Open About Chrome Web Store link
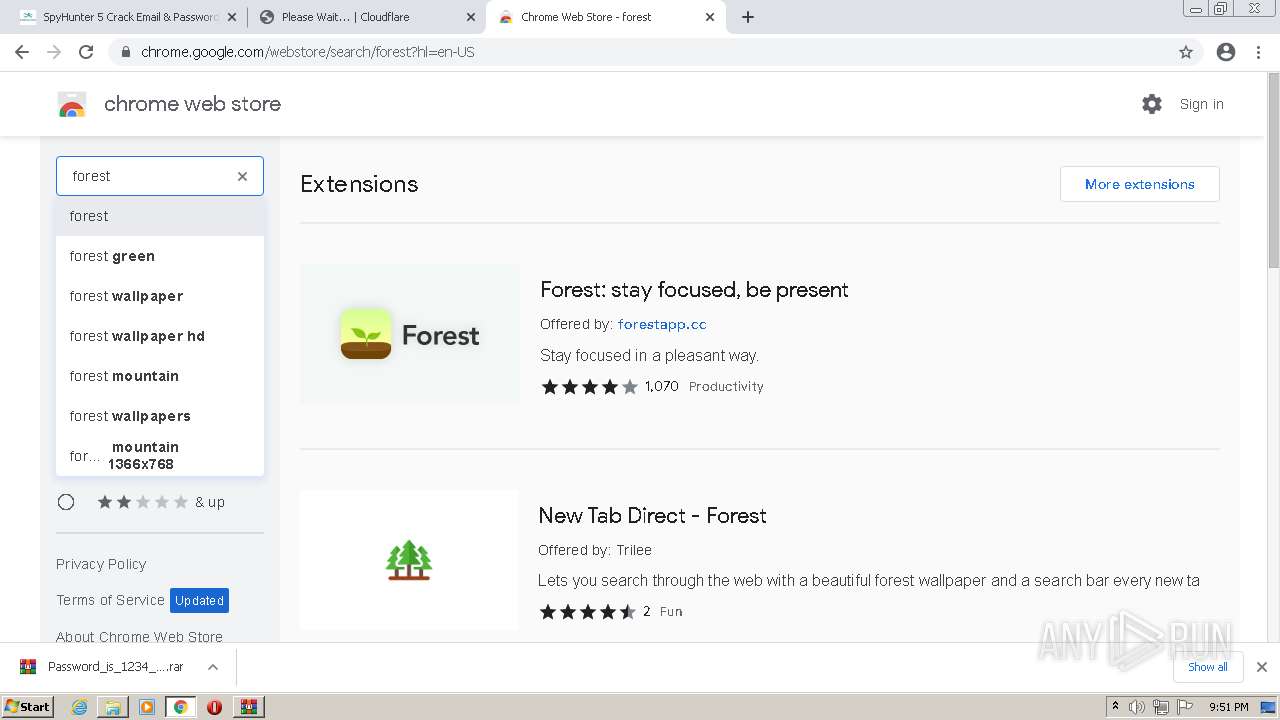The width and height of the screenshot is (1280, 720). pyautogui.click(x=139, y=636)
